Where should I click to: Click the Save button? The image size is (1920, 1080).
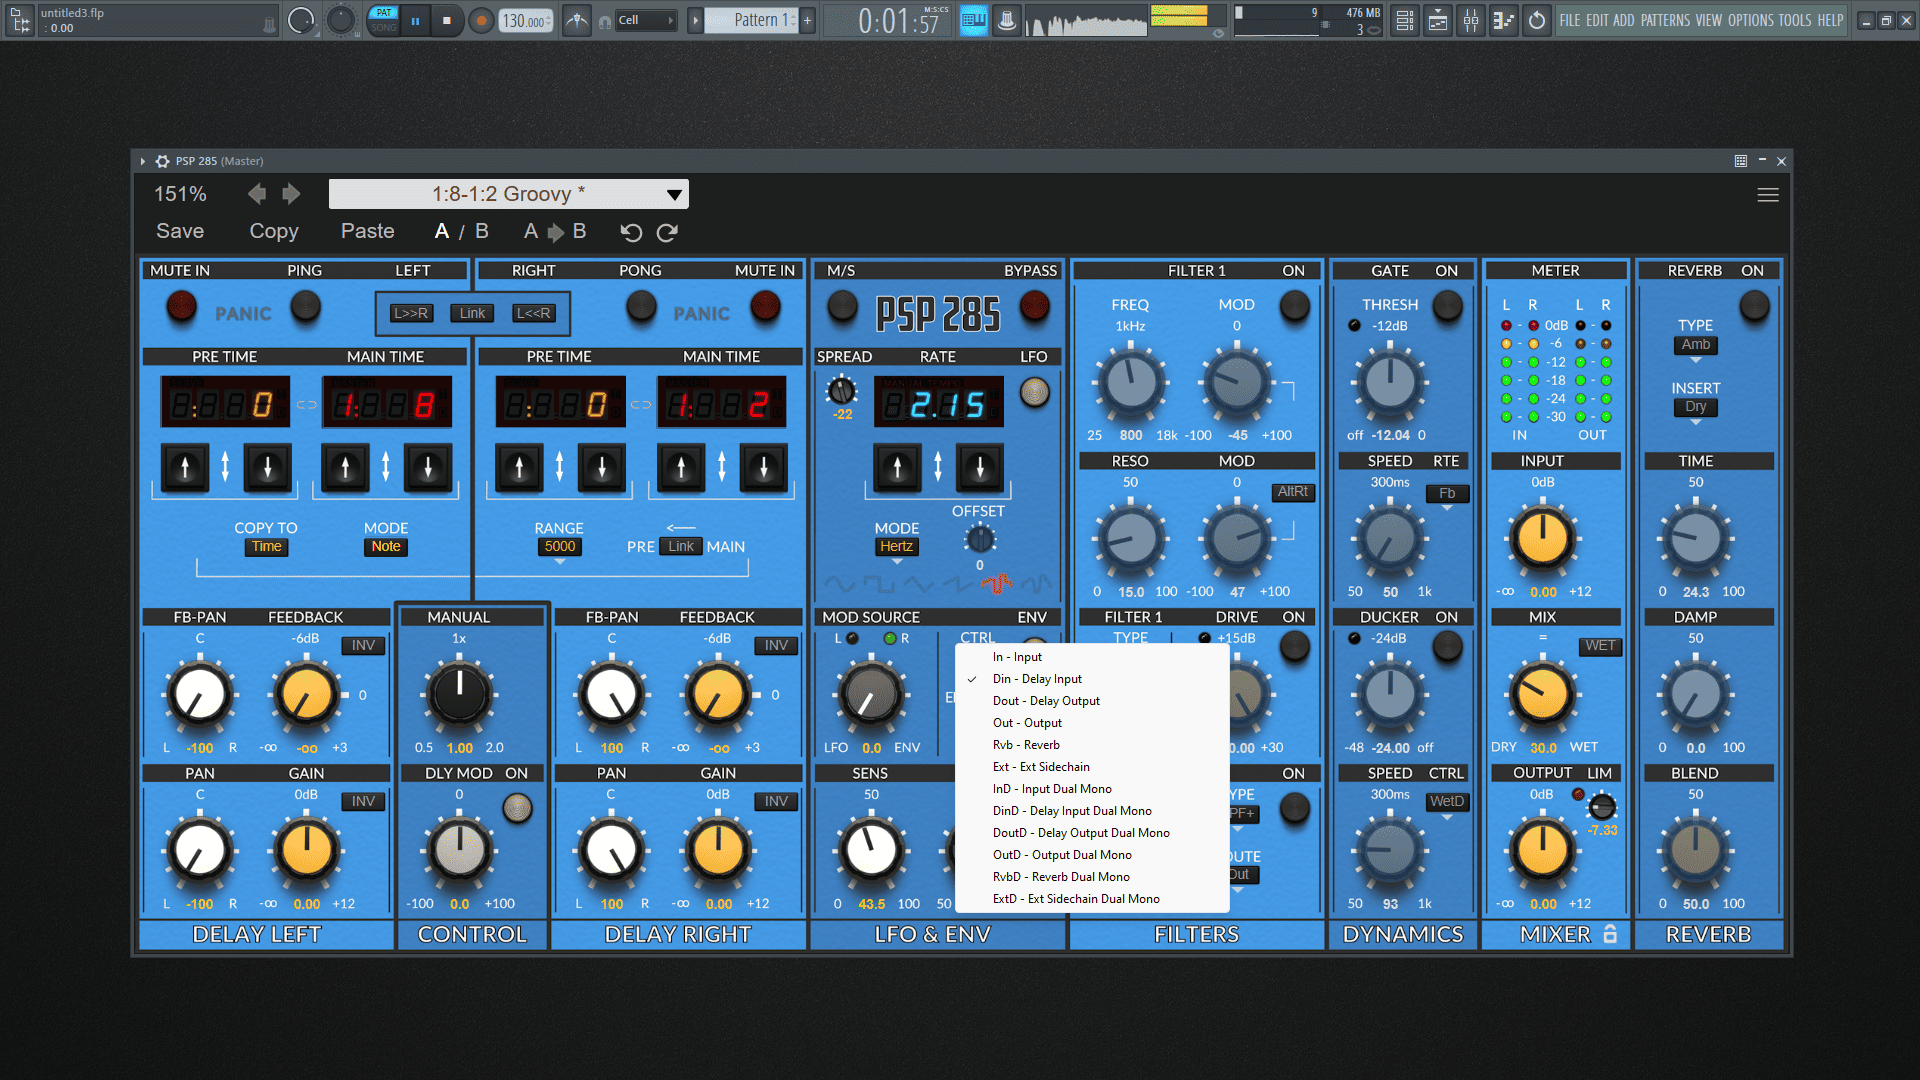click(180, 231)
